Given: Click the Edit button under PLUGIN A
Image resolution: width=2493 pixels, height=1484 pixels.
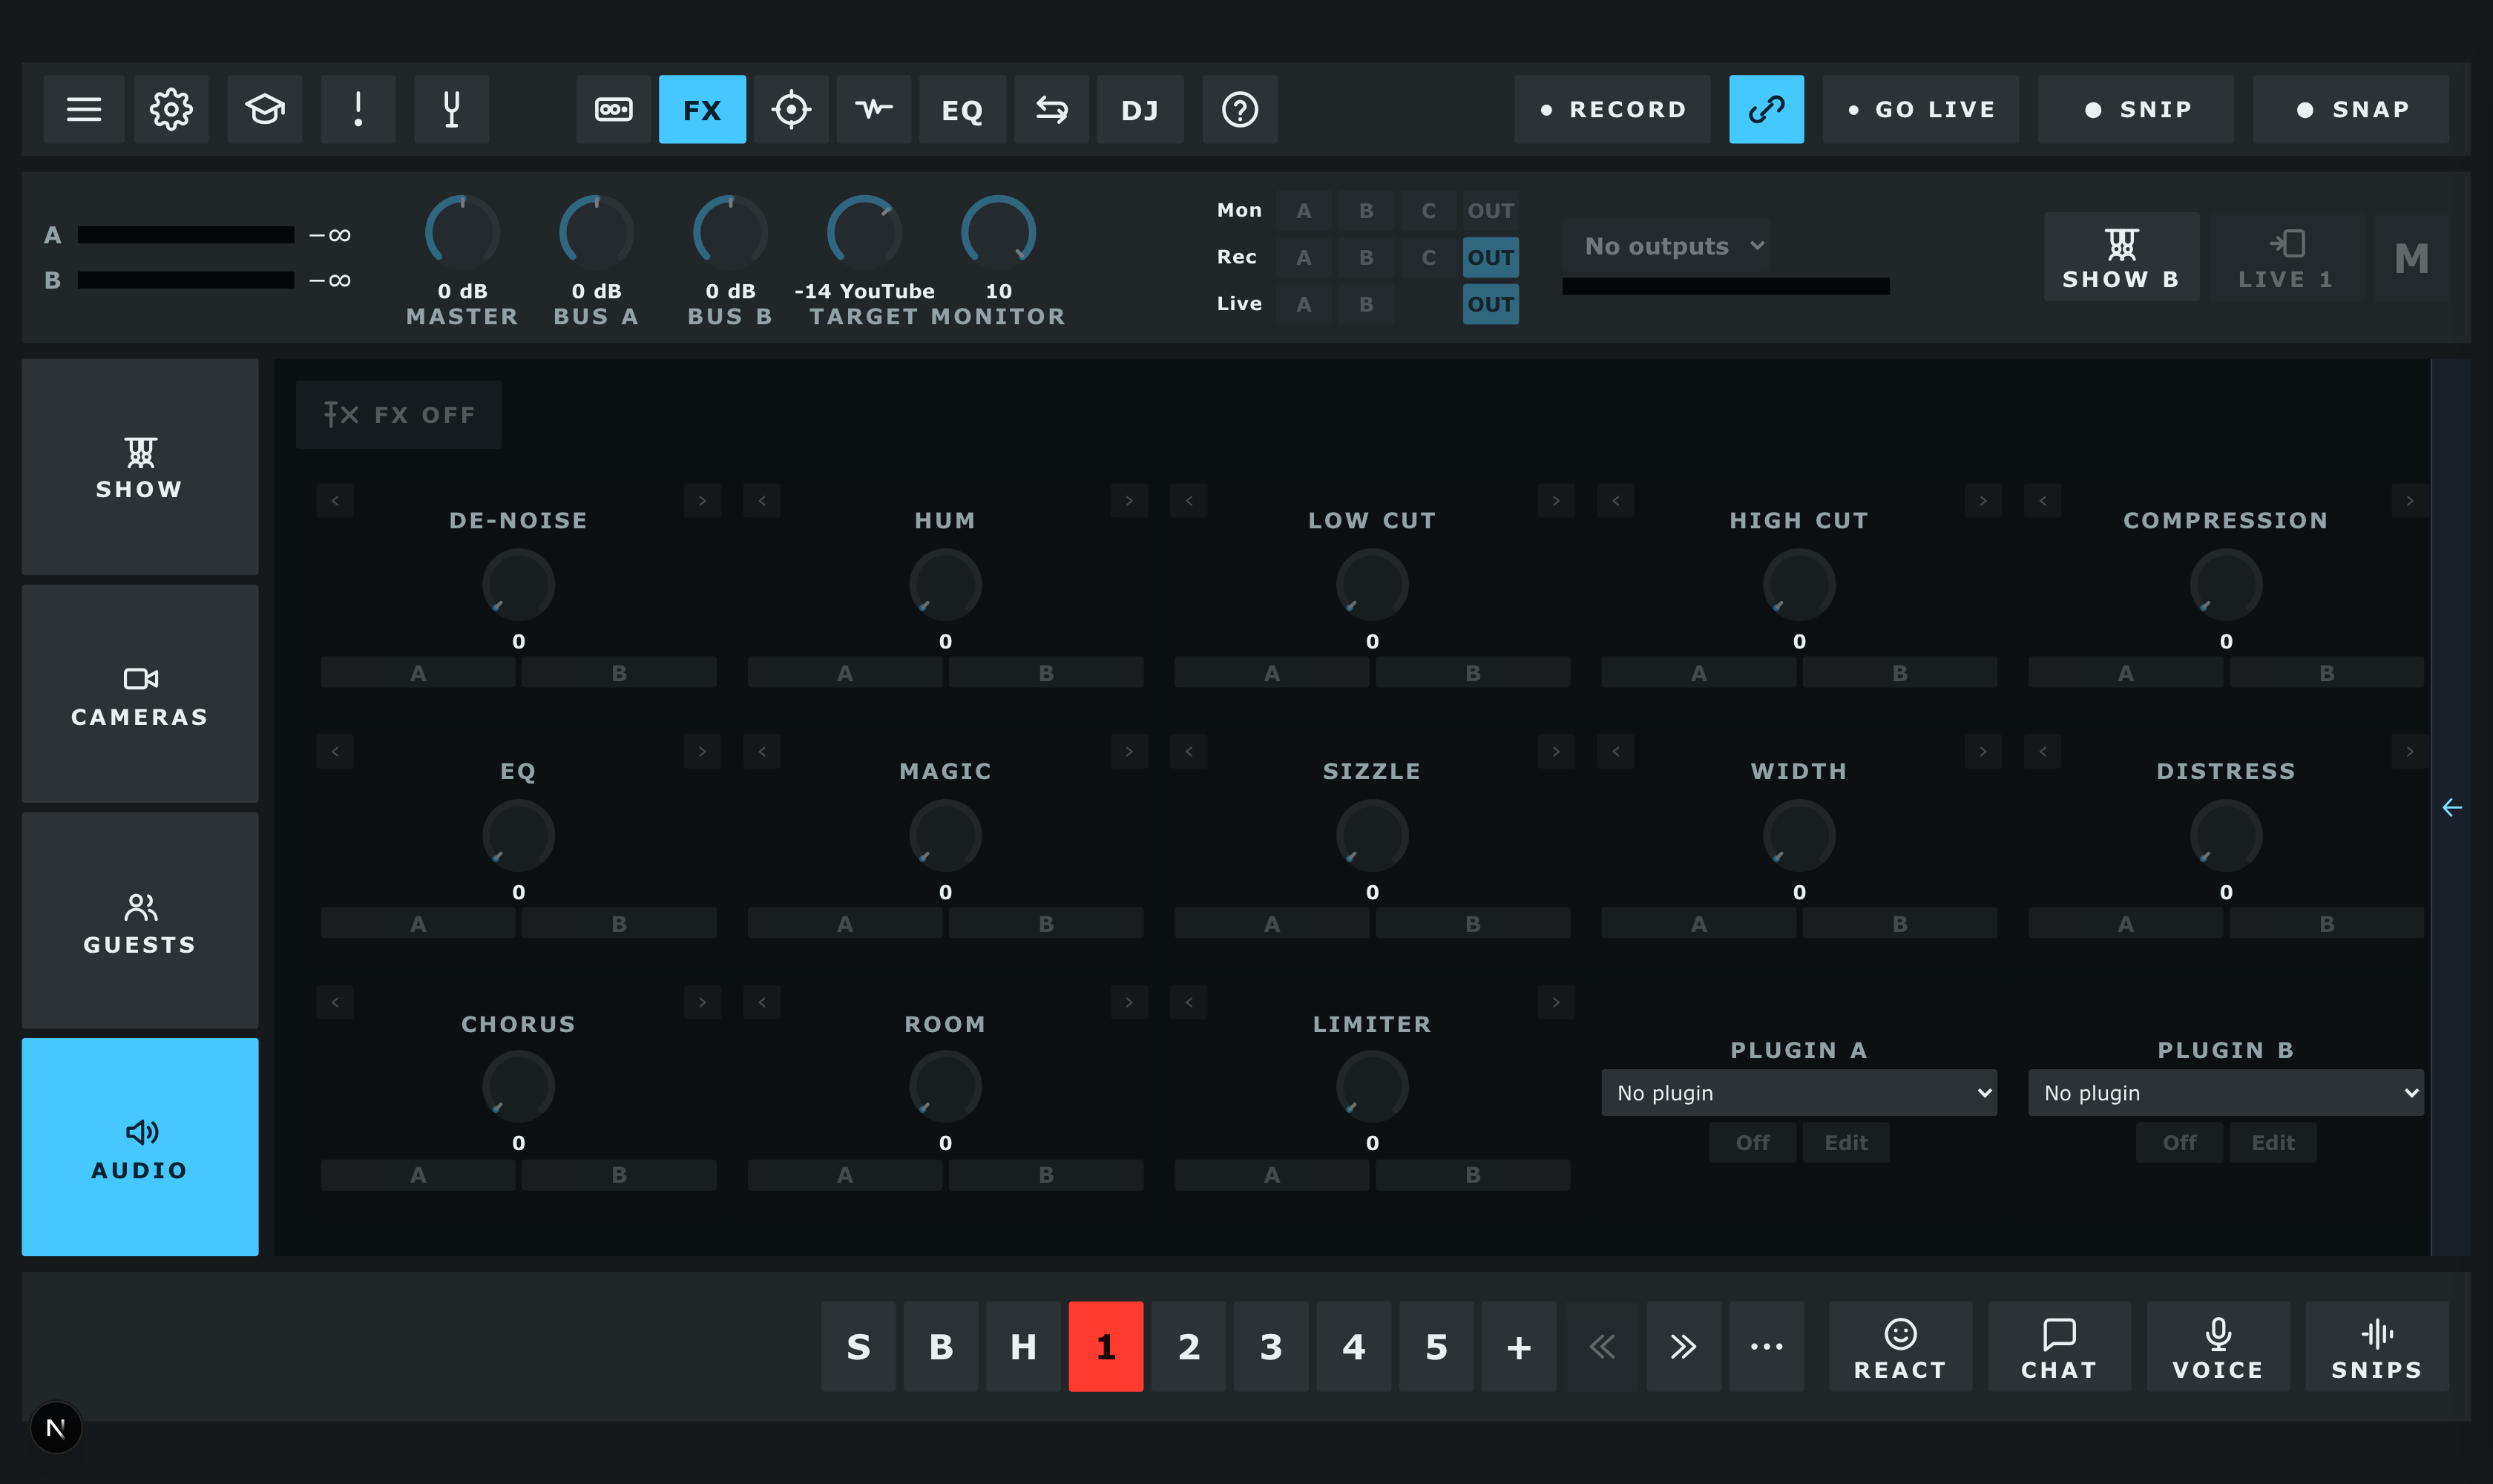Looking at the screenshot, I should [1846, 1142].
